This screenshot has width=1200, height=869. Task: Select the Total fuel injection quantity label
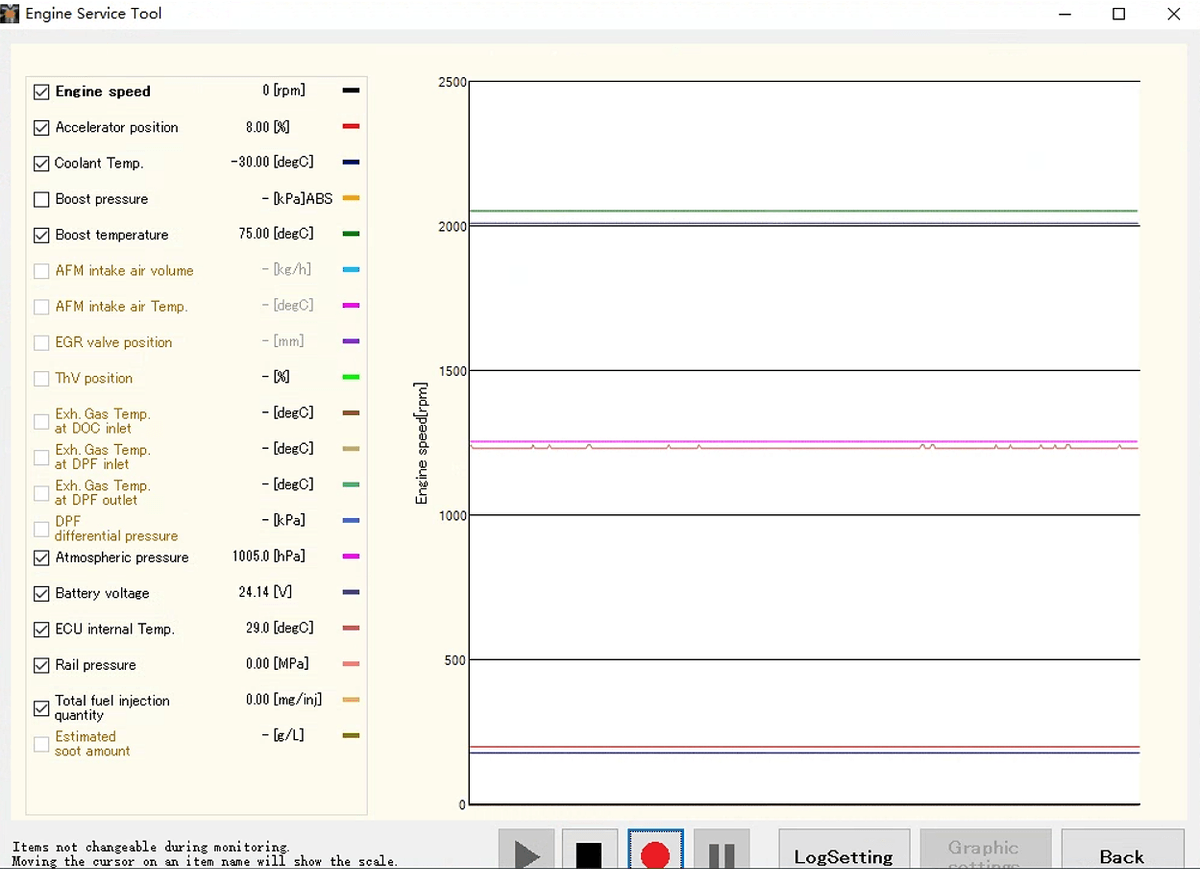112,707
